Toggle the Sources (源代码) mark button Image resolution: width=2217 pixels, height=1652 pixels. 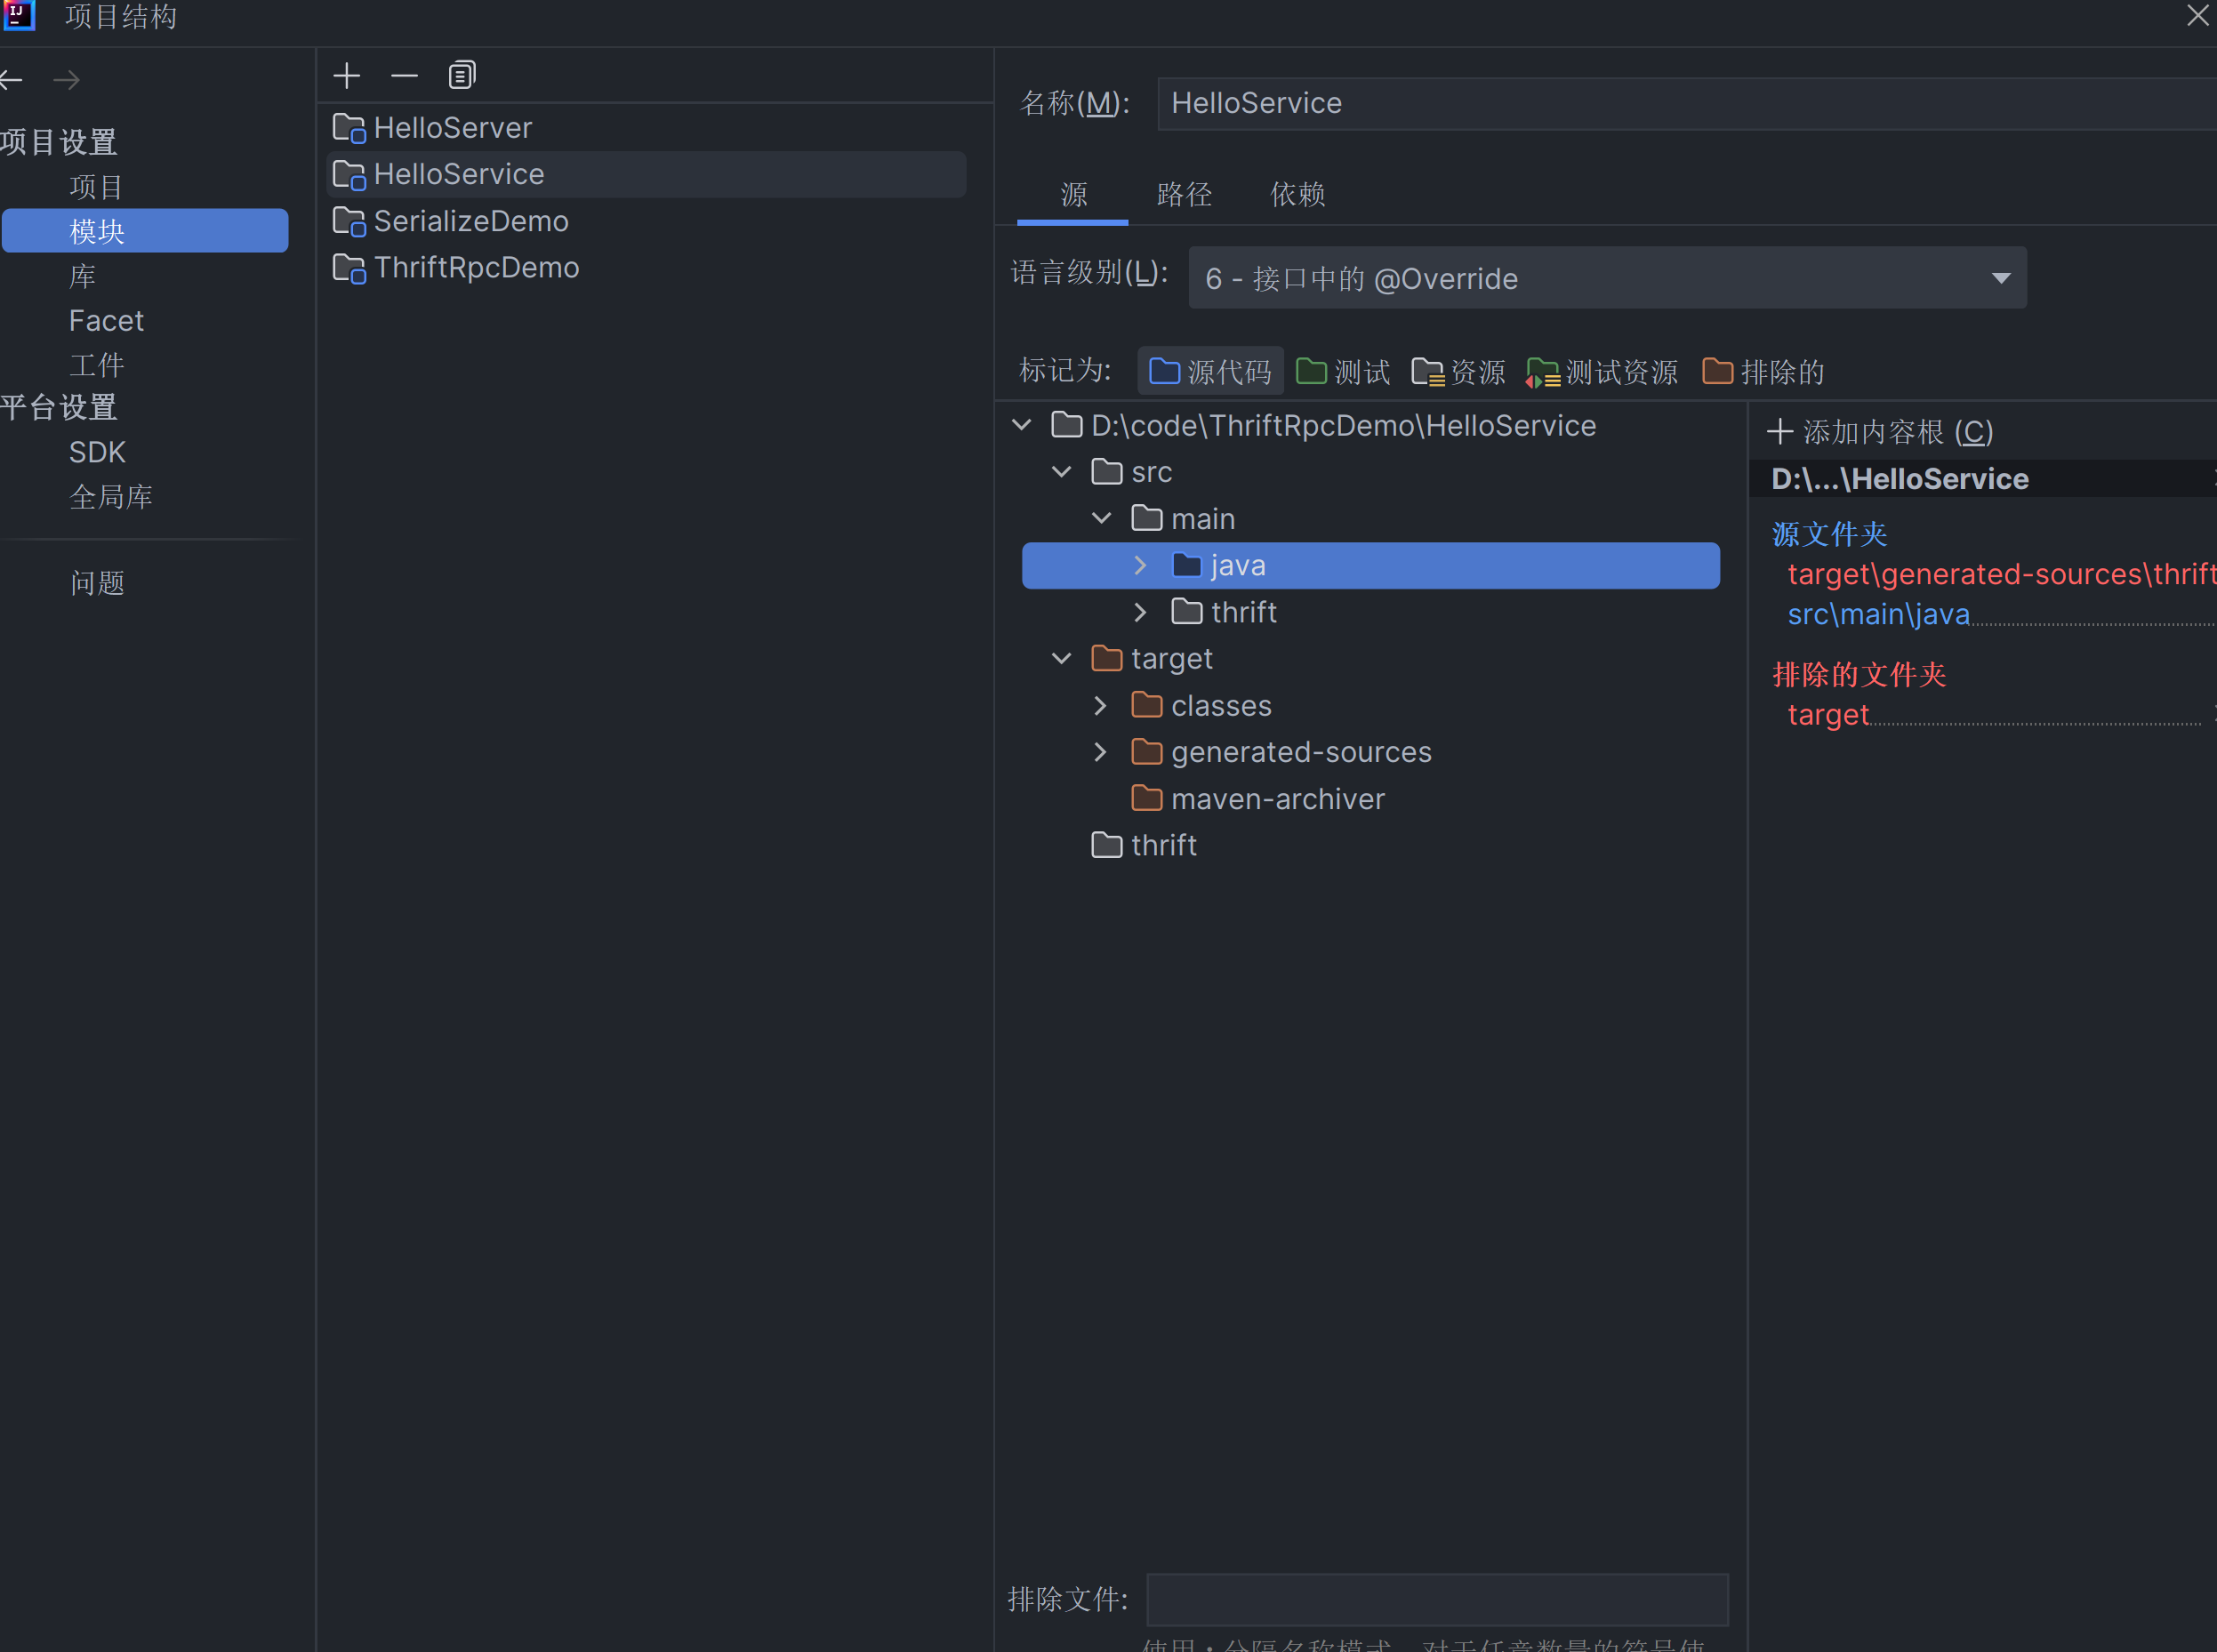coord(1210,372)
